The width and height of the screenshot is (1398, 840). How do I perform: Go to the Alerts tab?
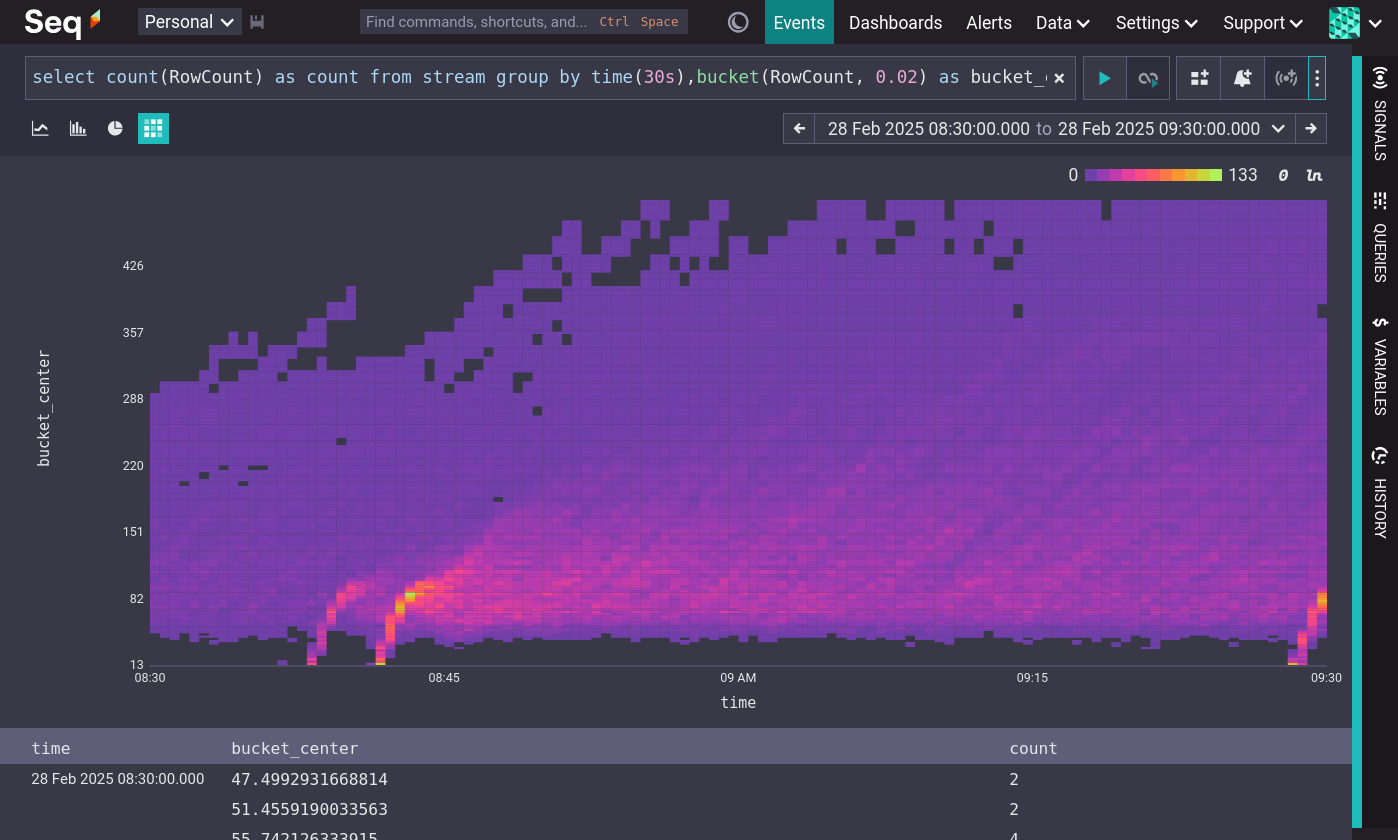[x=989, y=22]
